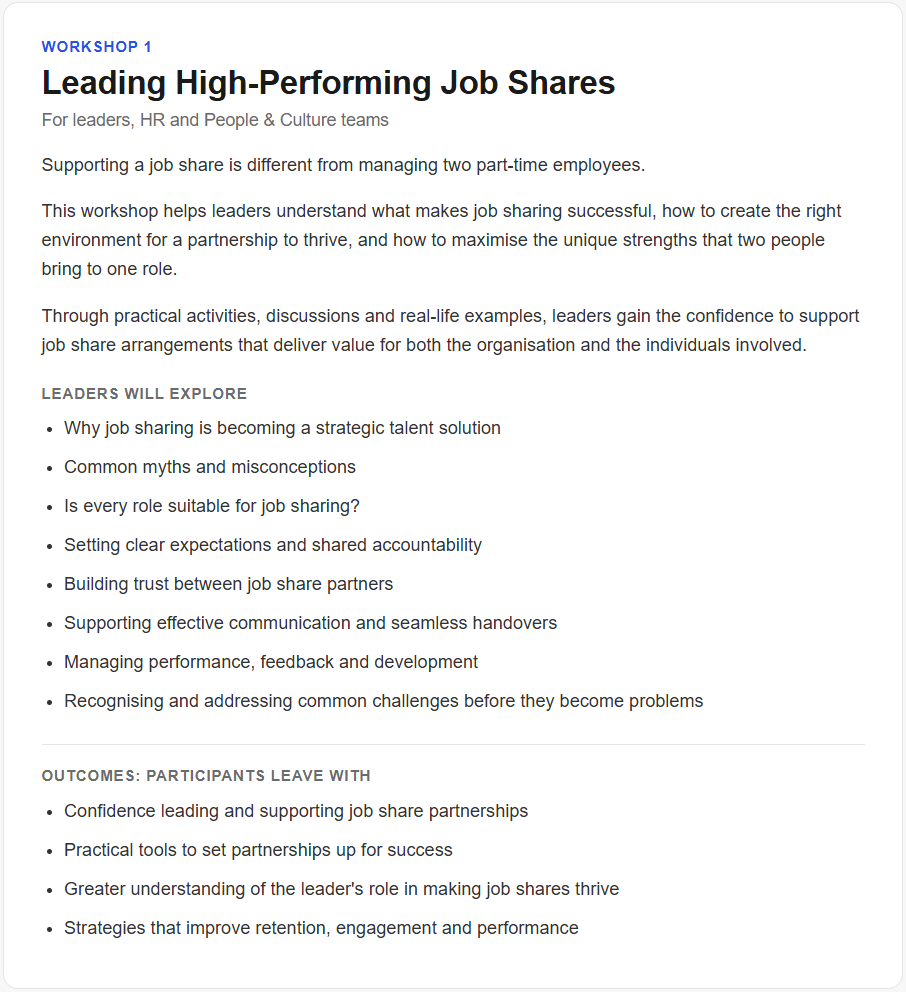This screenshot has width=906, height=992.
Task: Click the paragraph starting with Through practical activities
Action: tap(450, 330)
